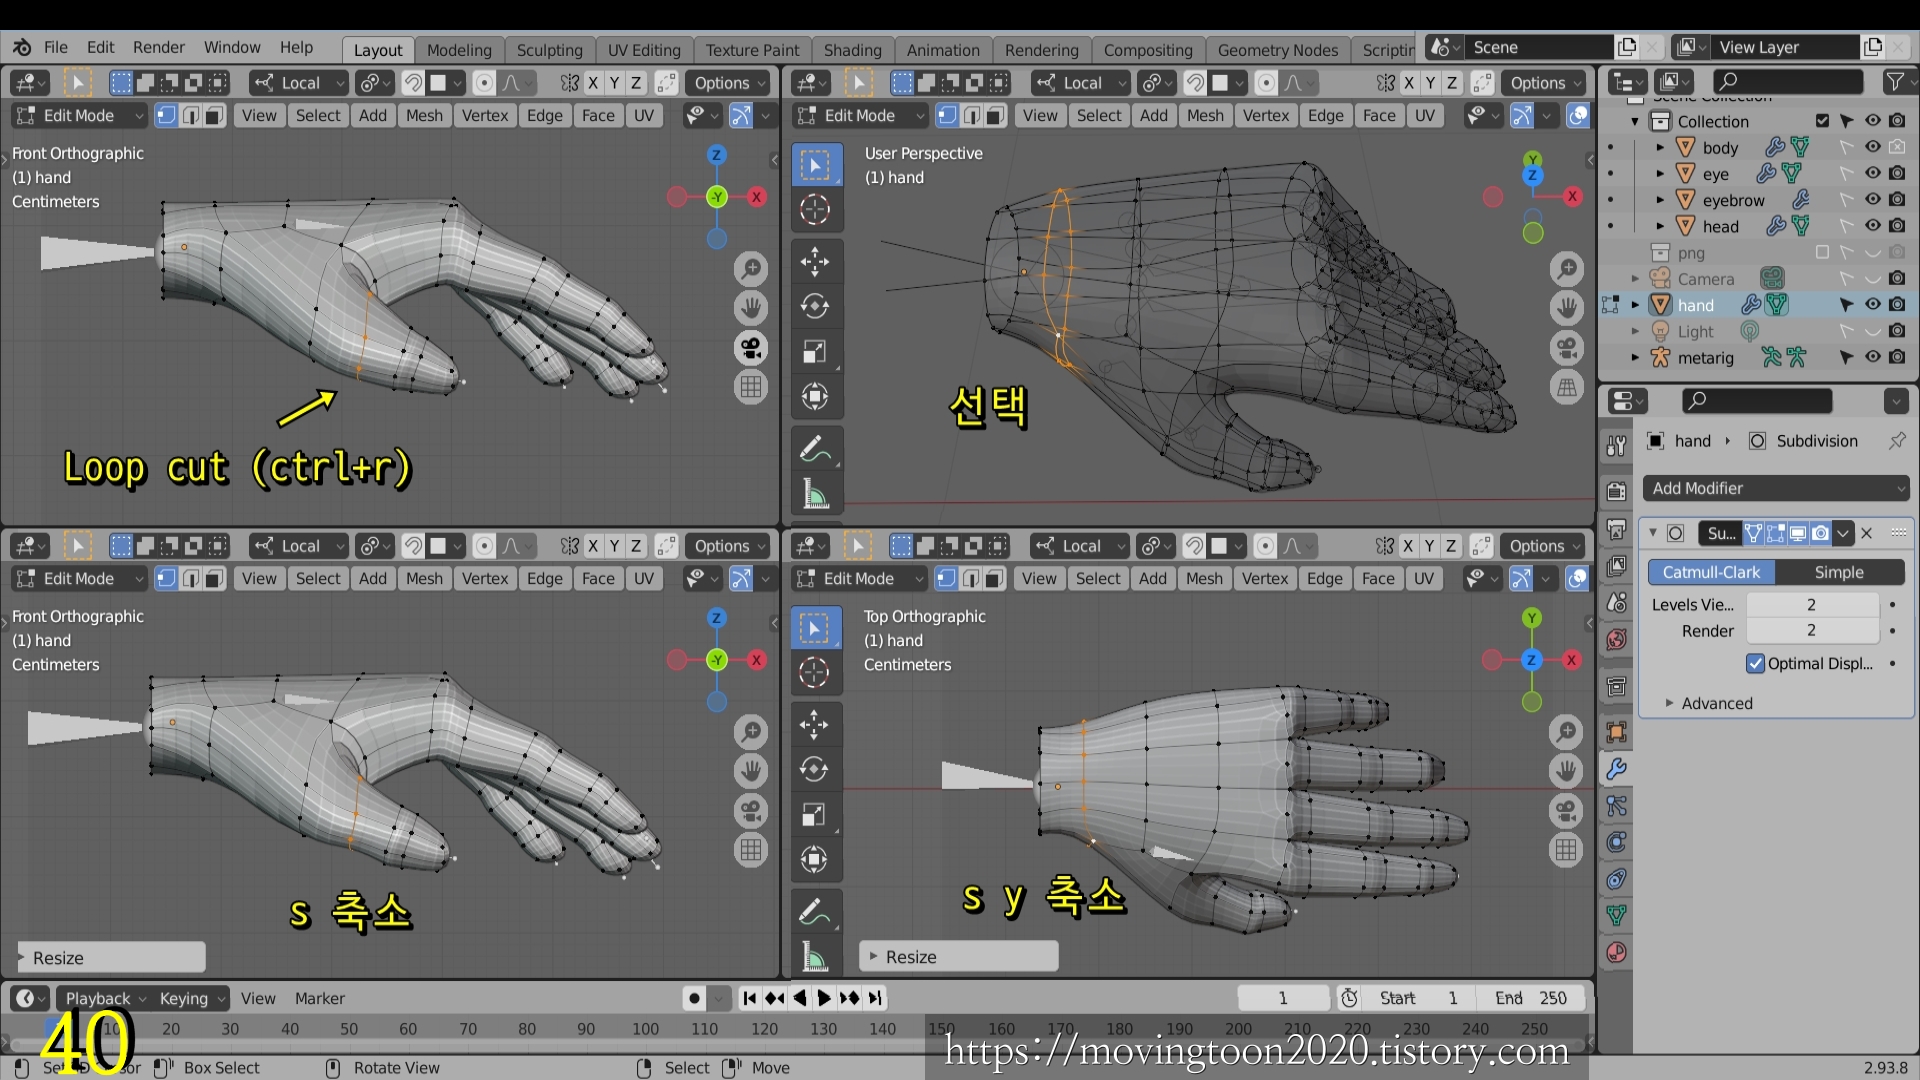Open the Object Data properties tab

[x=1616, y=915]
